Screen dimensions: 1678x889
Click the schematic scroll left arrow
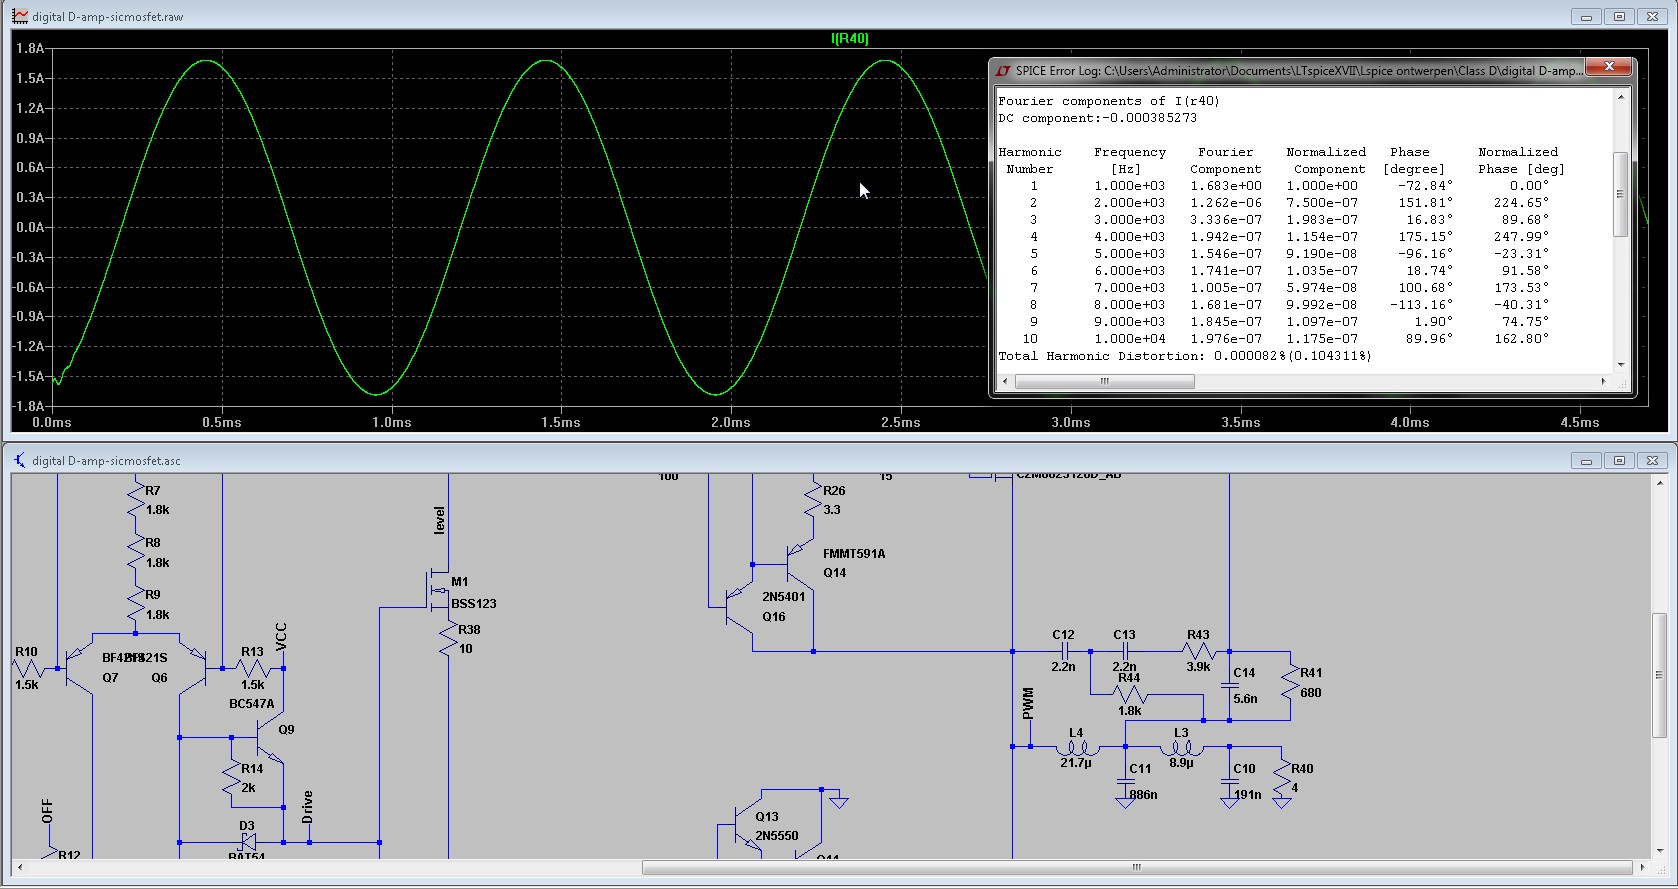(x=19, y=867)
